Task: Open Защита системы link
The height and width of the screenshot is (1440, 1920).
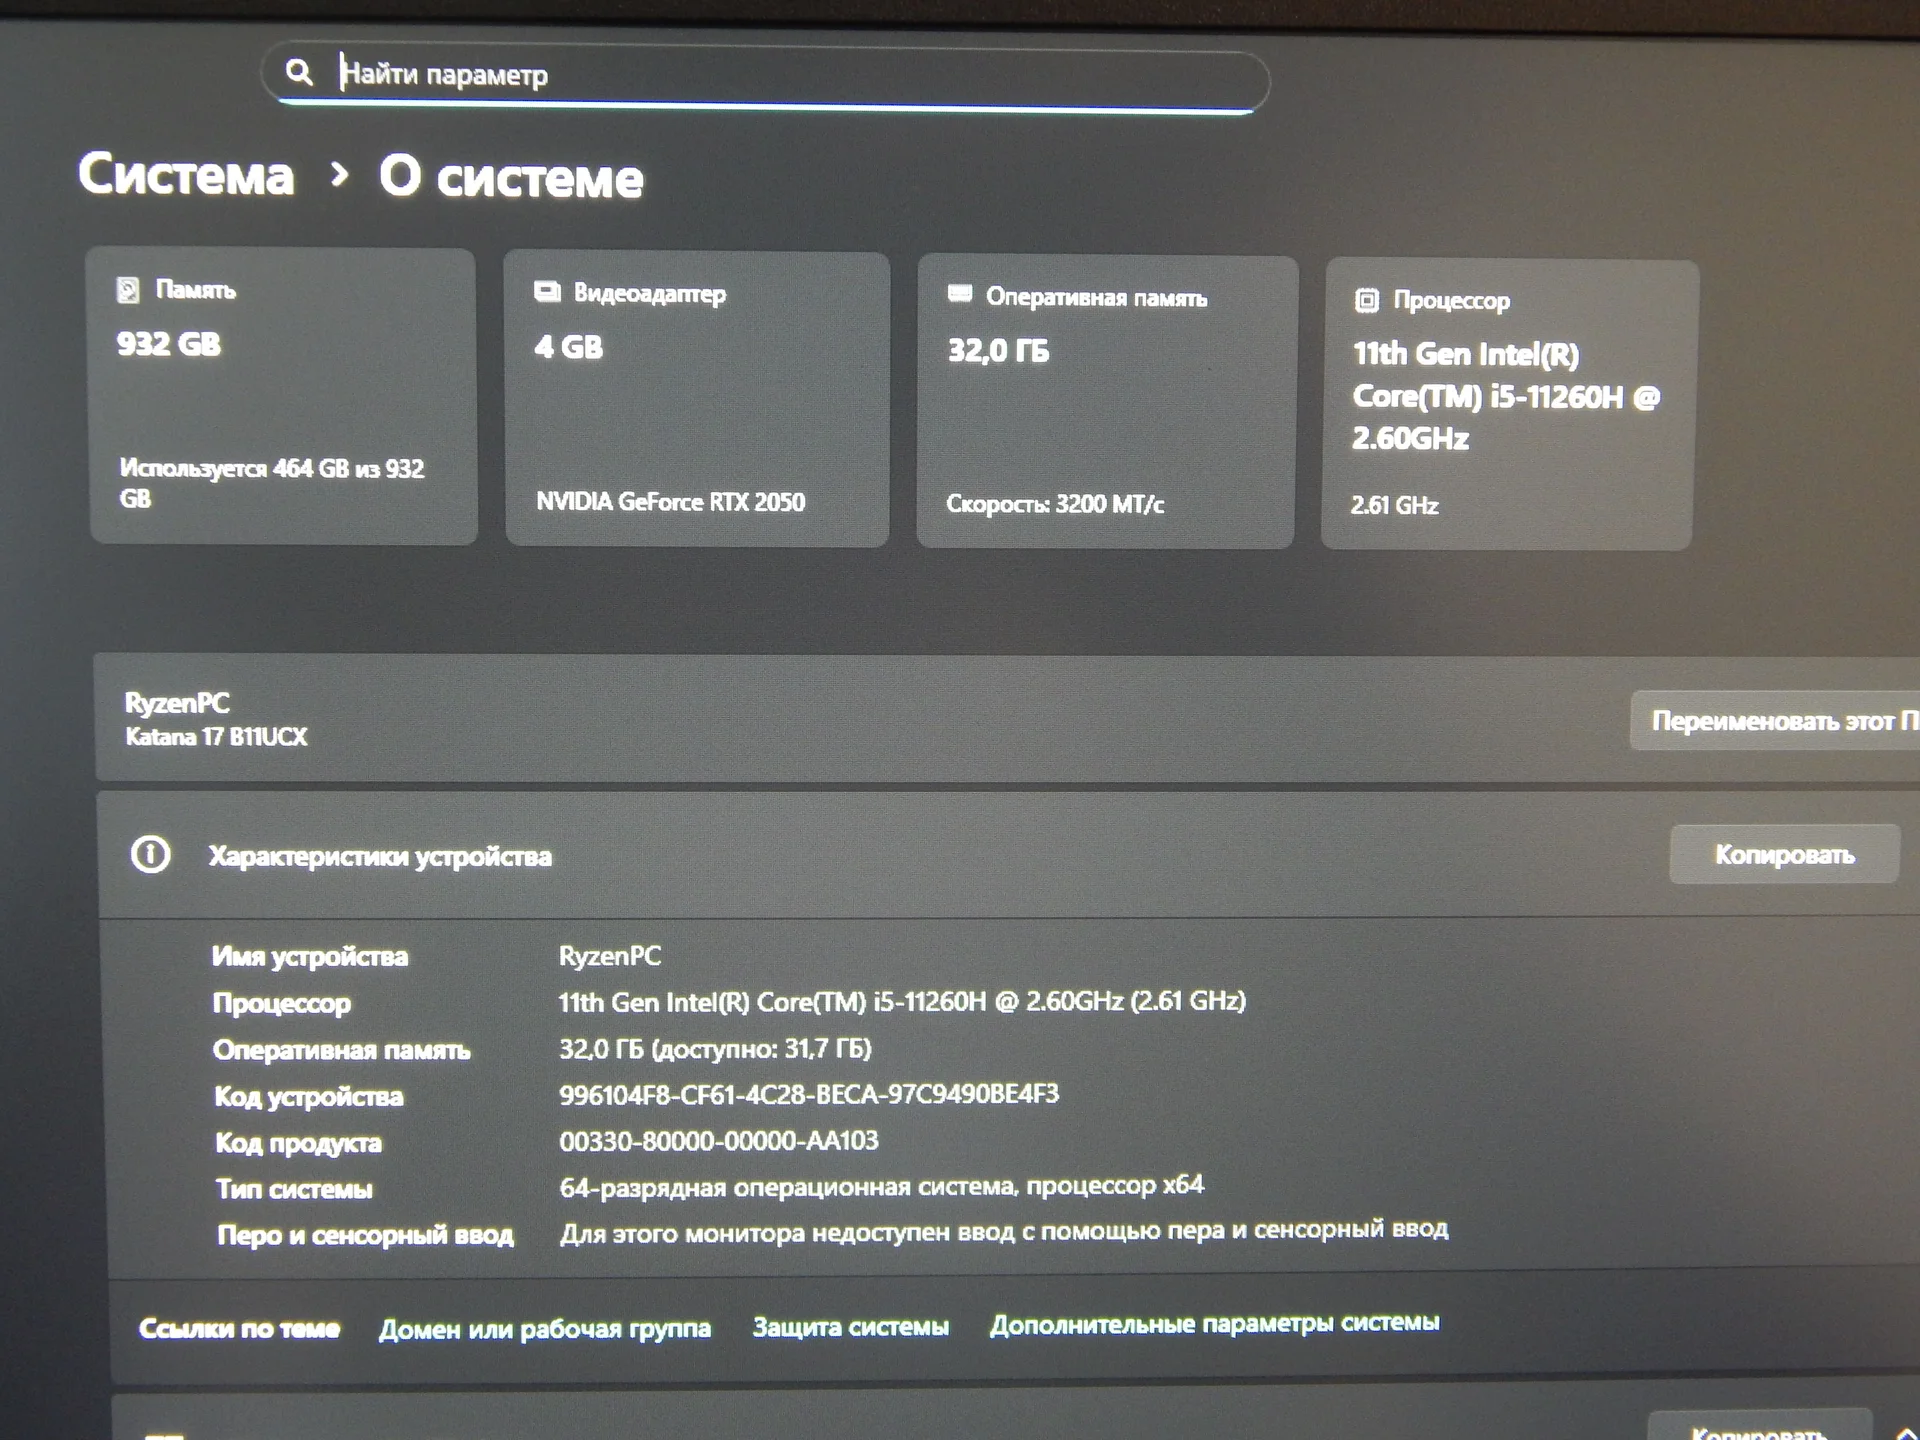Action: click(x=851, y=1327)
